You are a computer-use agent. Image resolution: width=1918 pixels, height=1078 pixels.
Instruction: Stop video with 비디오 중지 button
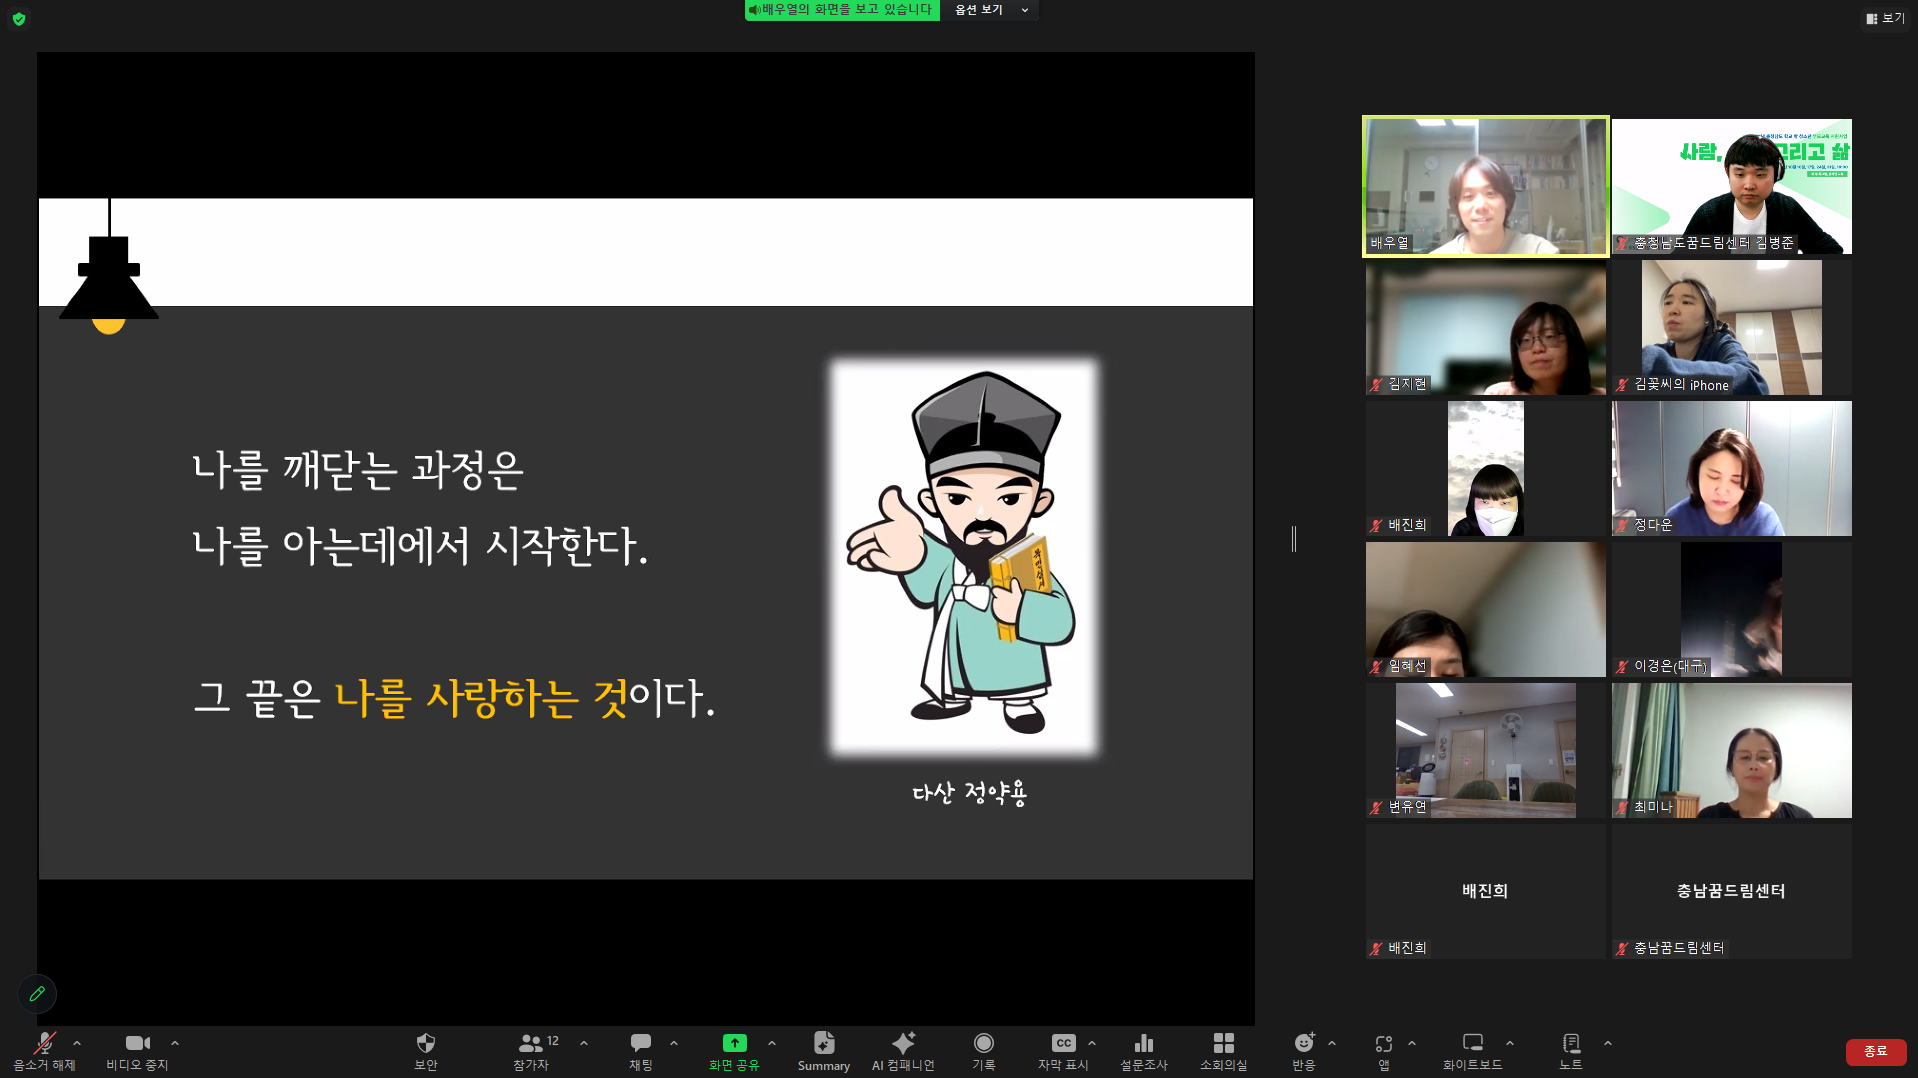[x=137, y=1050]
